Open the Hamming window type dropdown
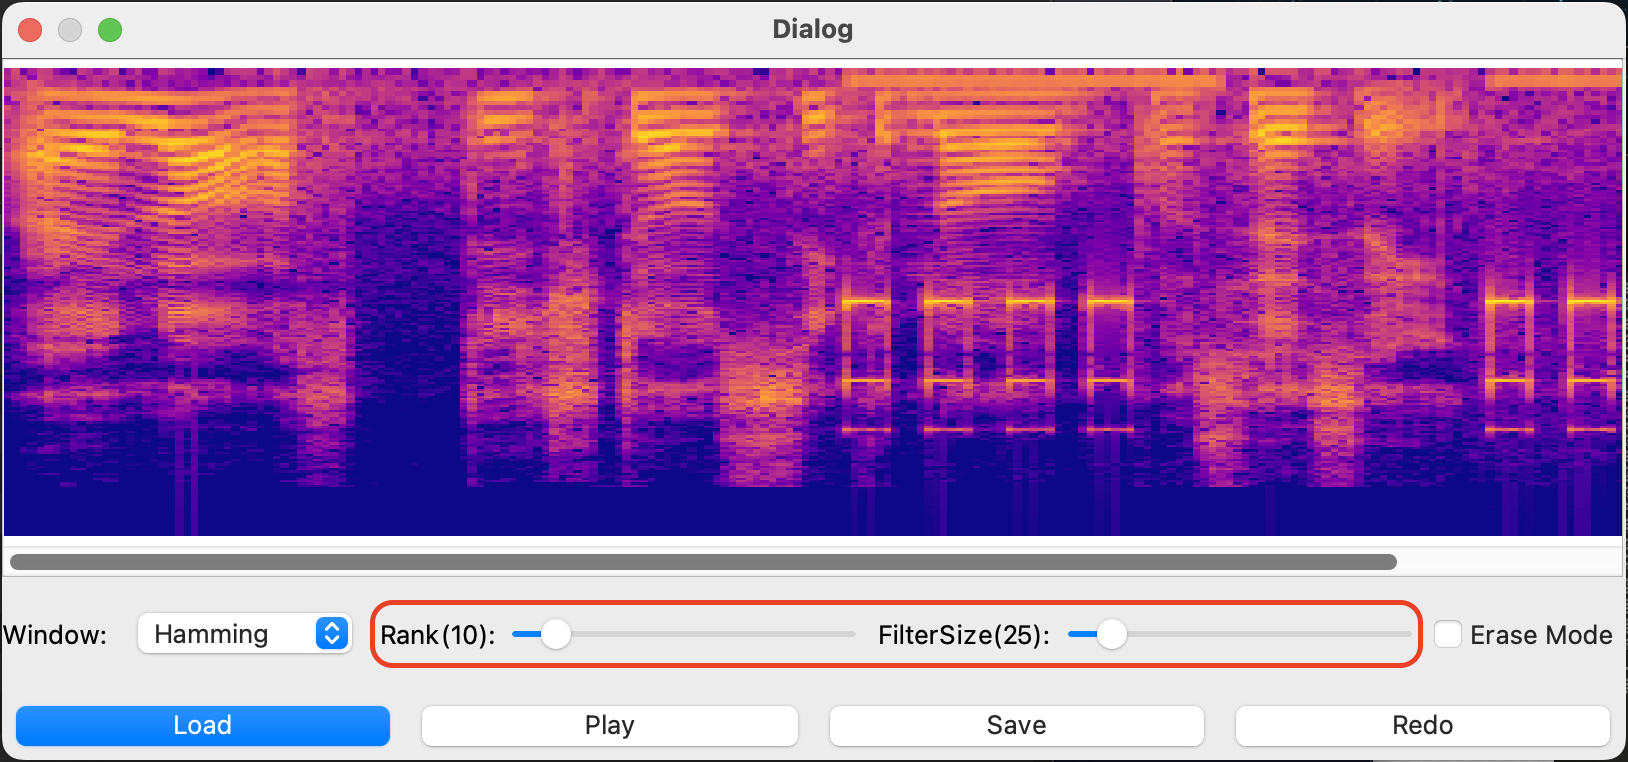1628x762 pixels. point(244,634)
